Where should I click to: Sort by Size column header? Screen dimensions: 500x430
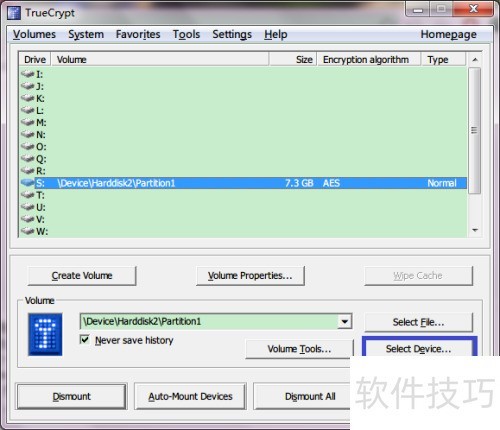[x=293, y=60]
